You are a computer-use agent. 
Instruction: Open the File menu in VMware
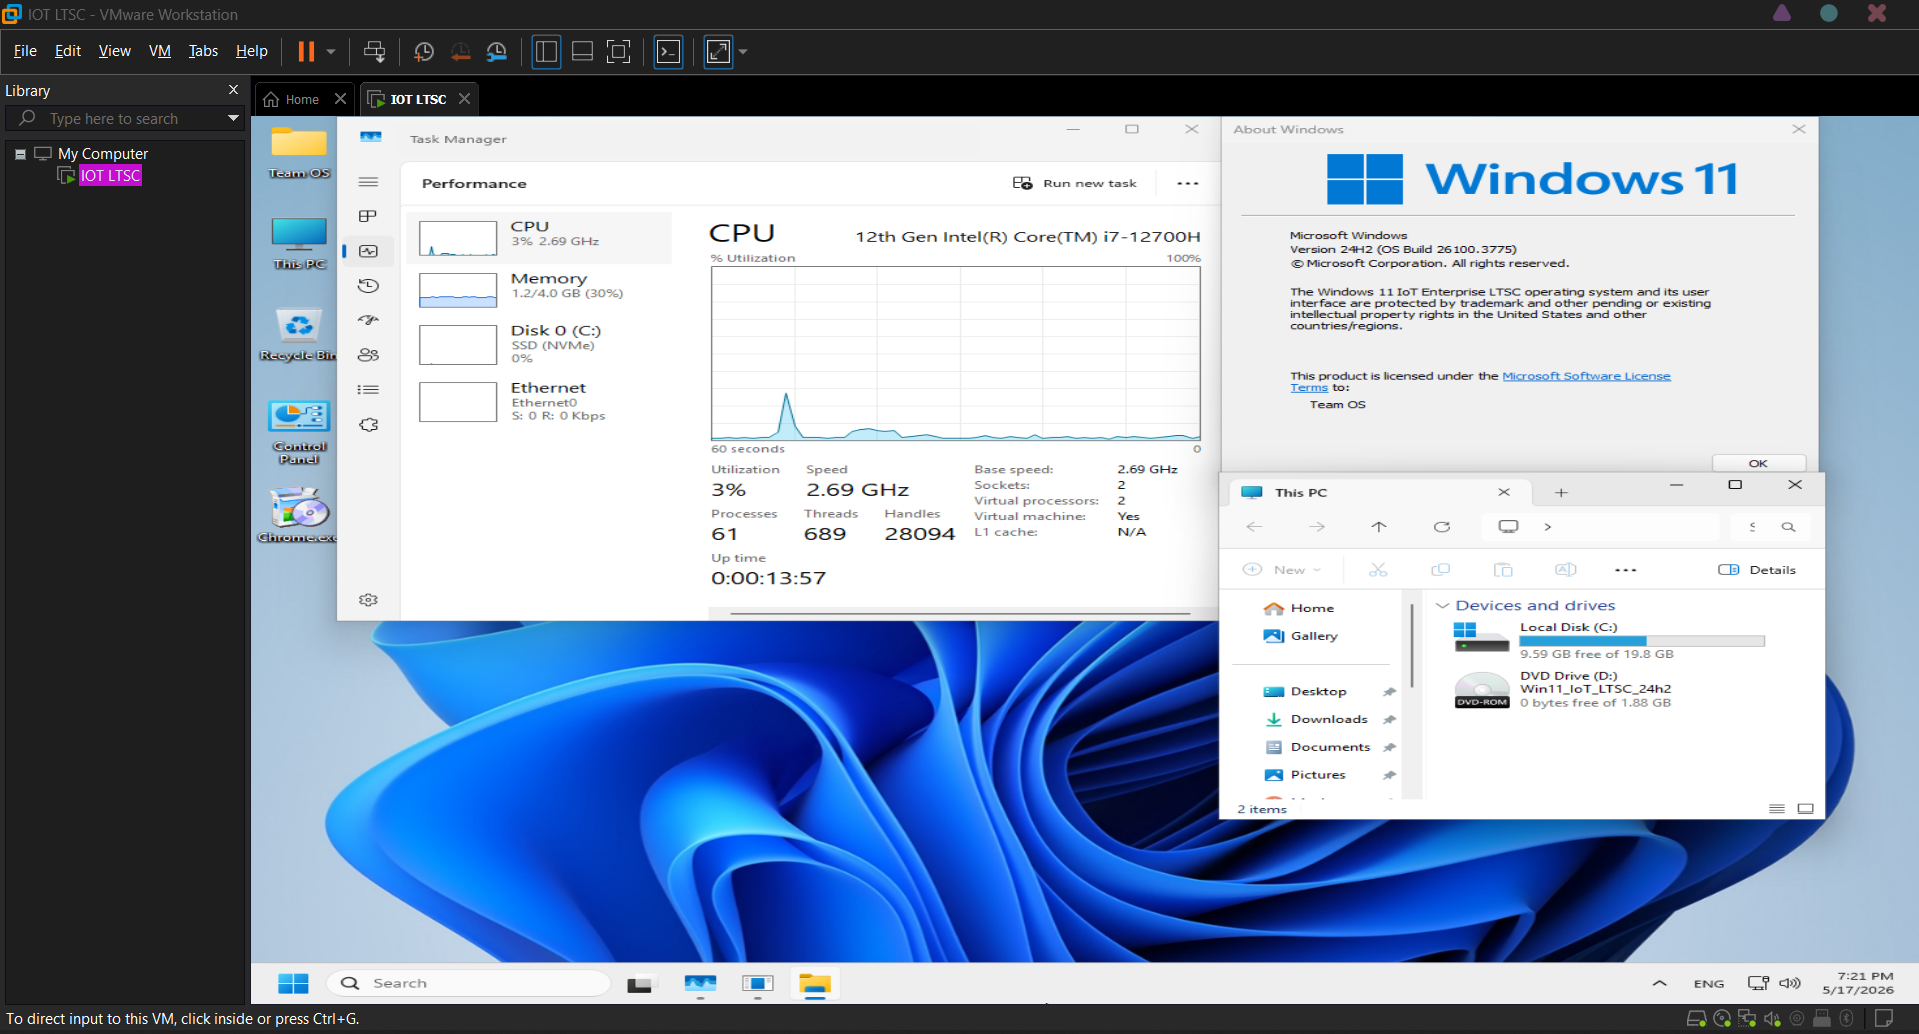(x=25, y=51)
